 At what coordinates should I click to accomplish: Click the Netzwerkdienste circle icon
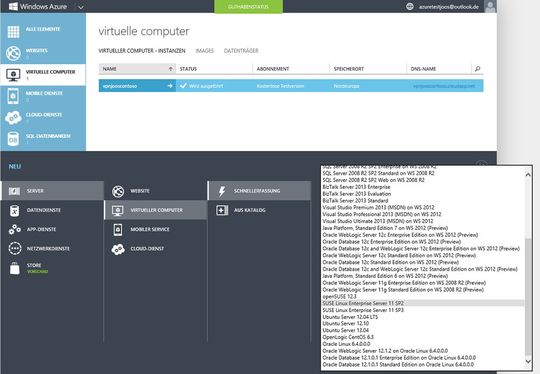(15, 248)
